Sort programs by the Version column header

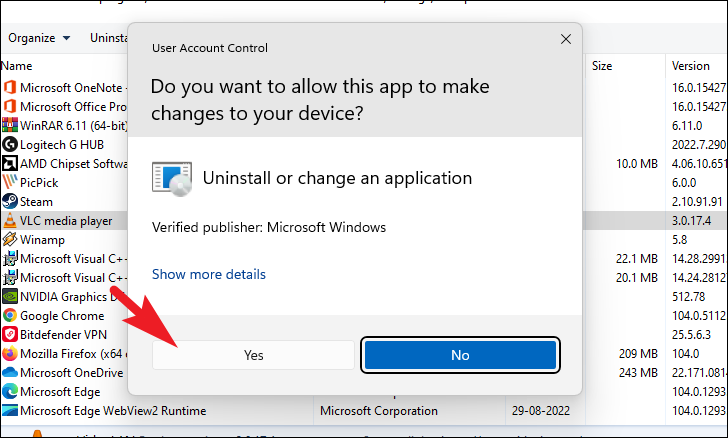click(x=690, y=66)
